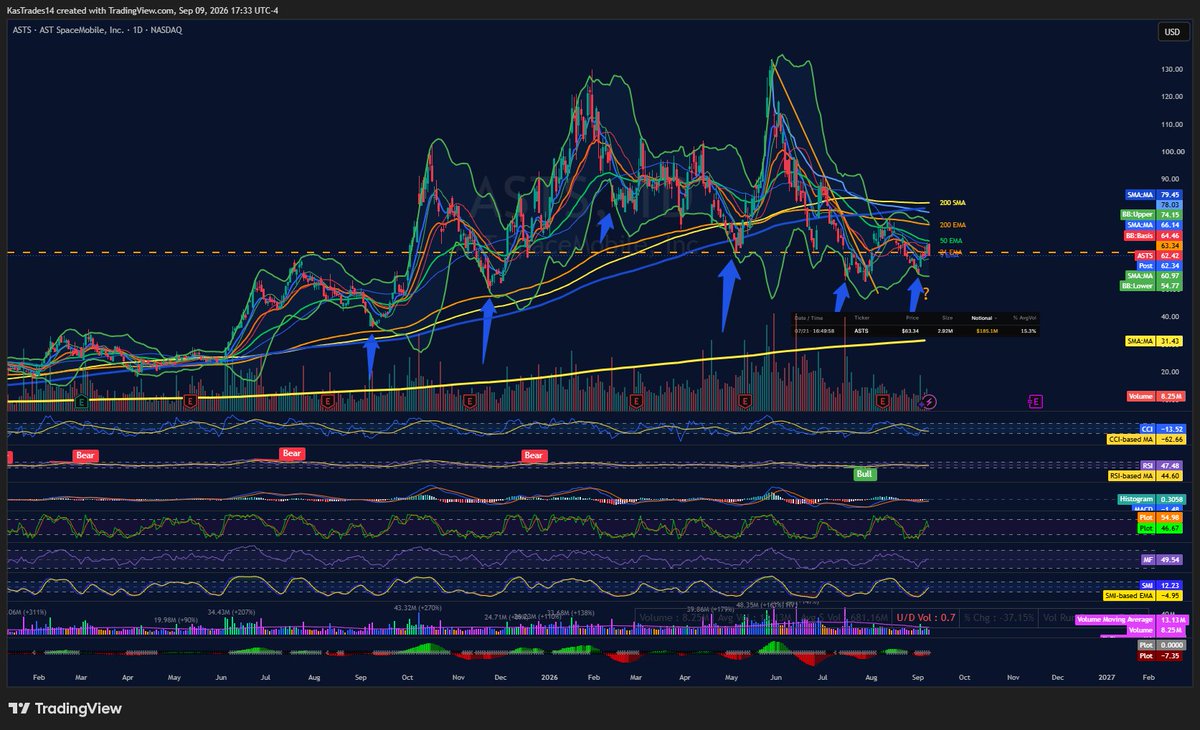
Task: Click the % Chg : -37.15% readout
Action: point(1001,618)
